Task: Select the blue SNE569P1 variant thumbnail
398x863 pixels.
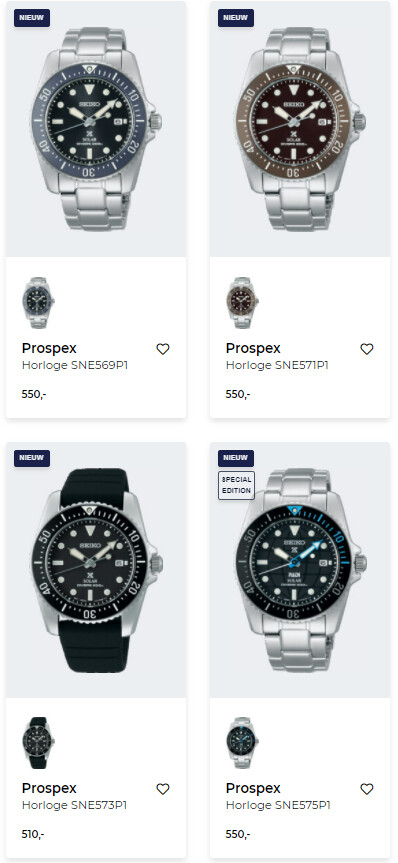Action: point(39,303)
